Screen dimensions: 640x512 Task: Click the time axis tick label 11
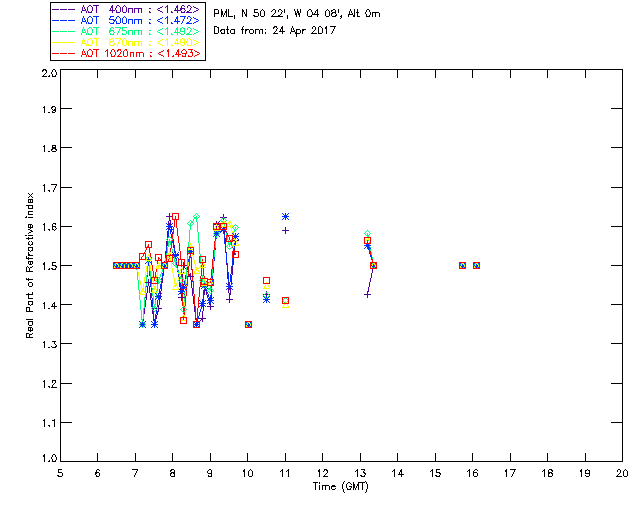(285, 473)
